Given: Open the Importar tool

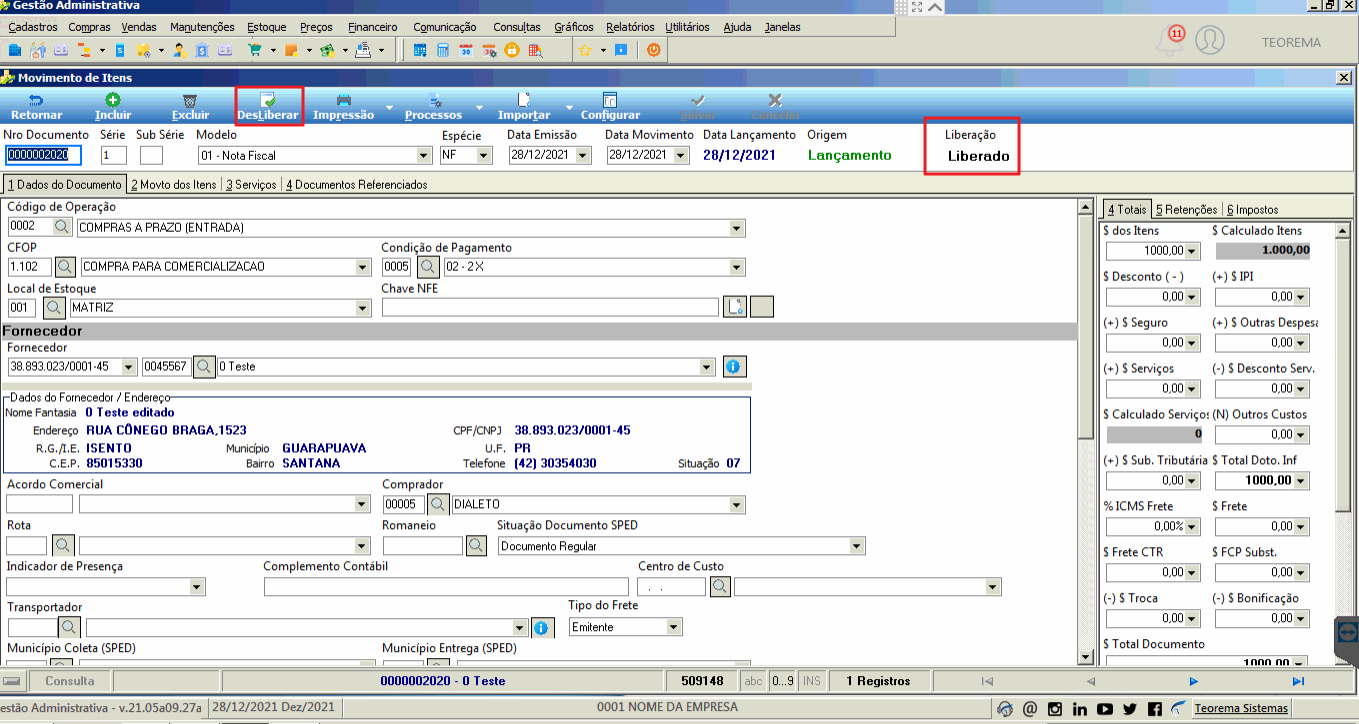Looking at the screenshot, I should pyautogui.click(x=524, y=107).
